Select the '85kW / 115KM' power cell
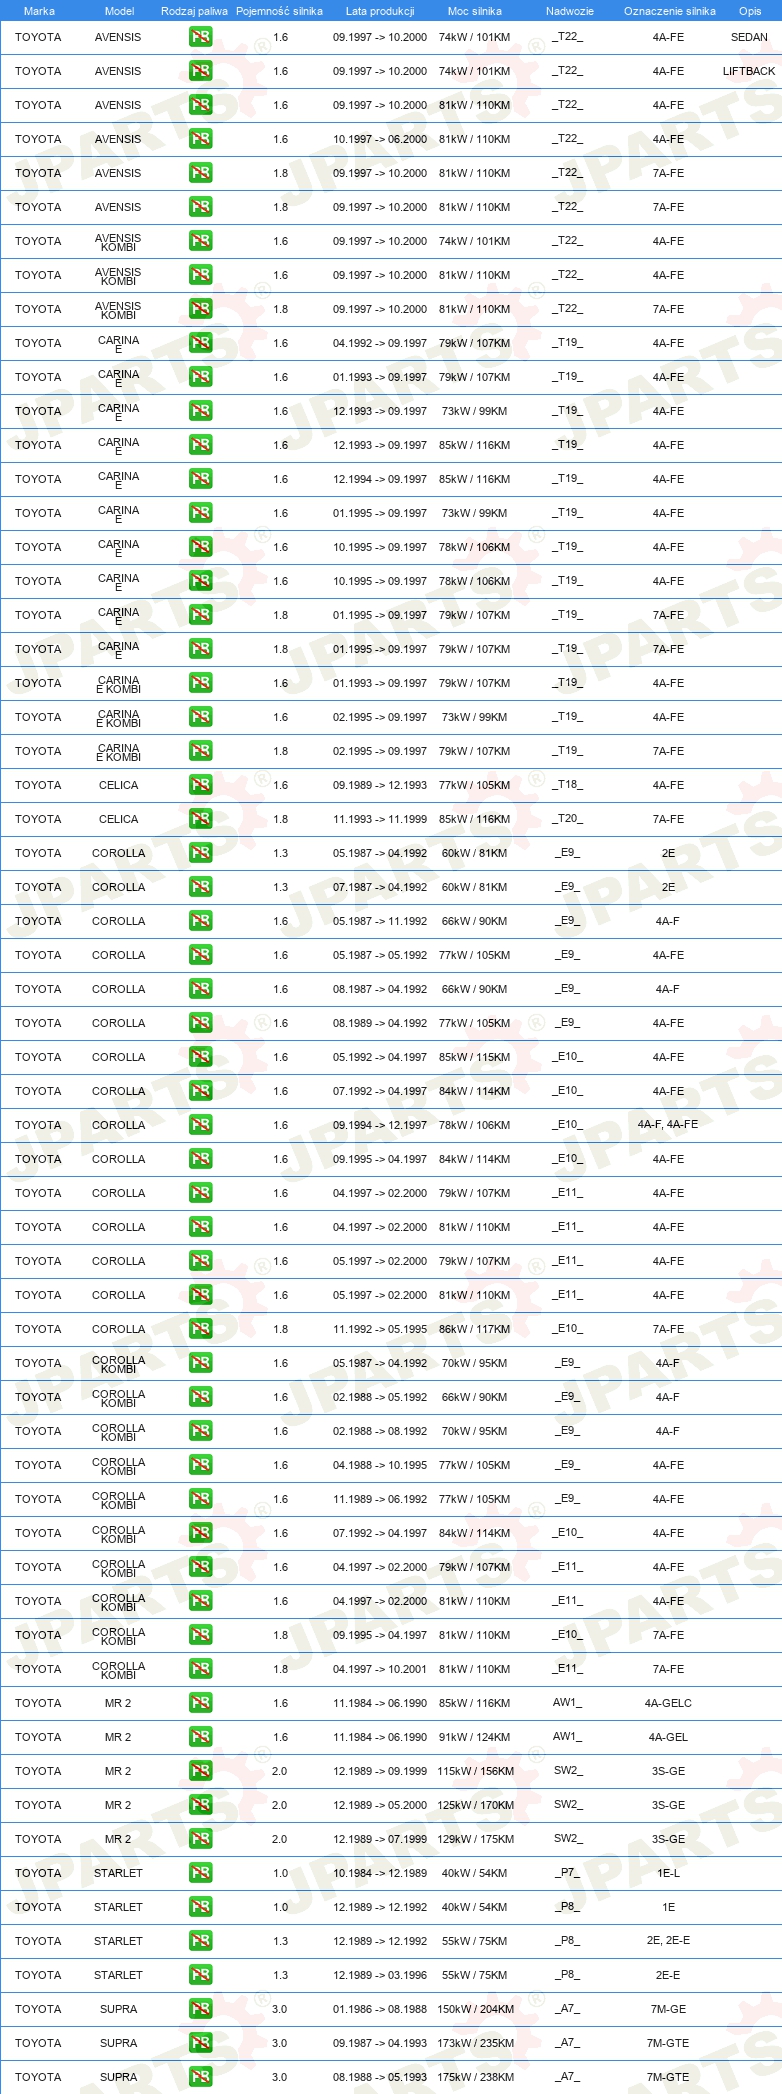Image resolution: width=782 pixels, height=2094 pixels. [475, 1057]
